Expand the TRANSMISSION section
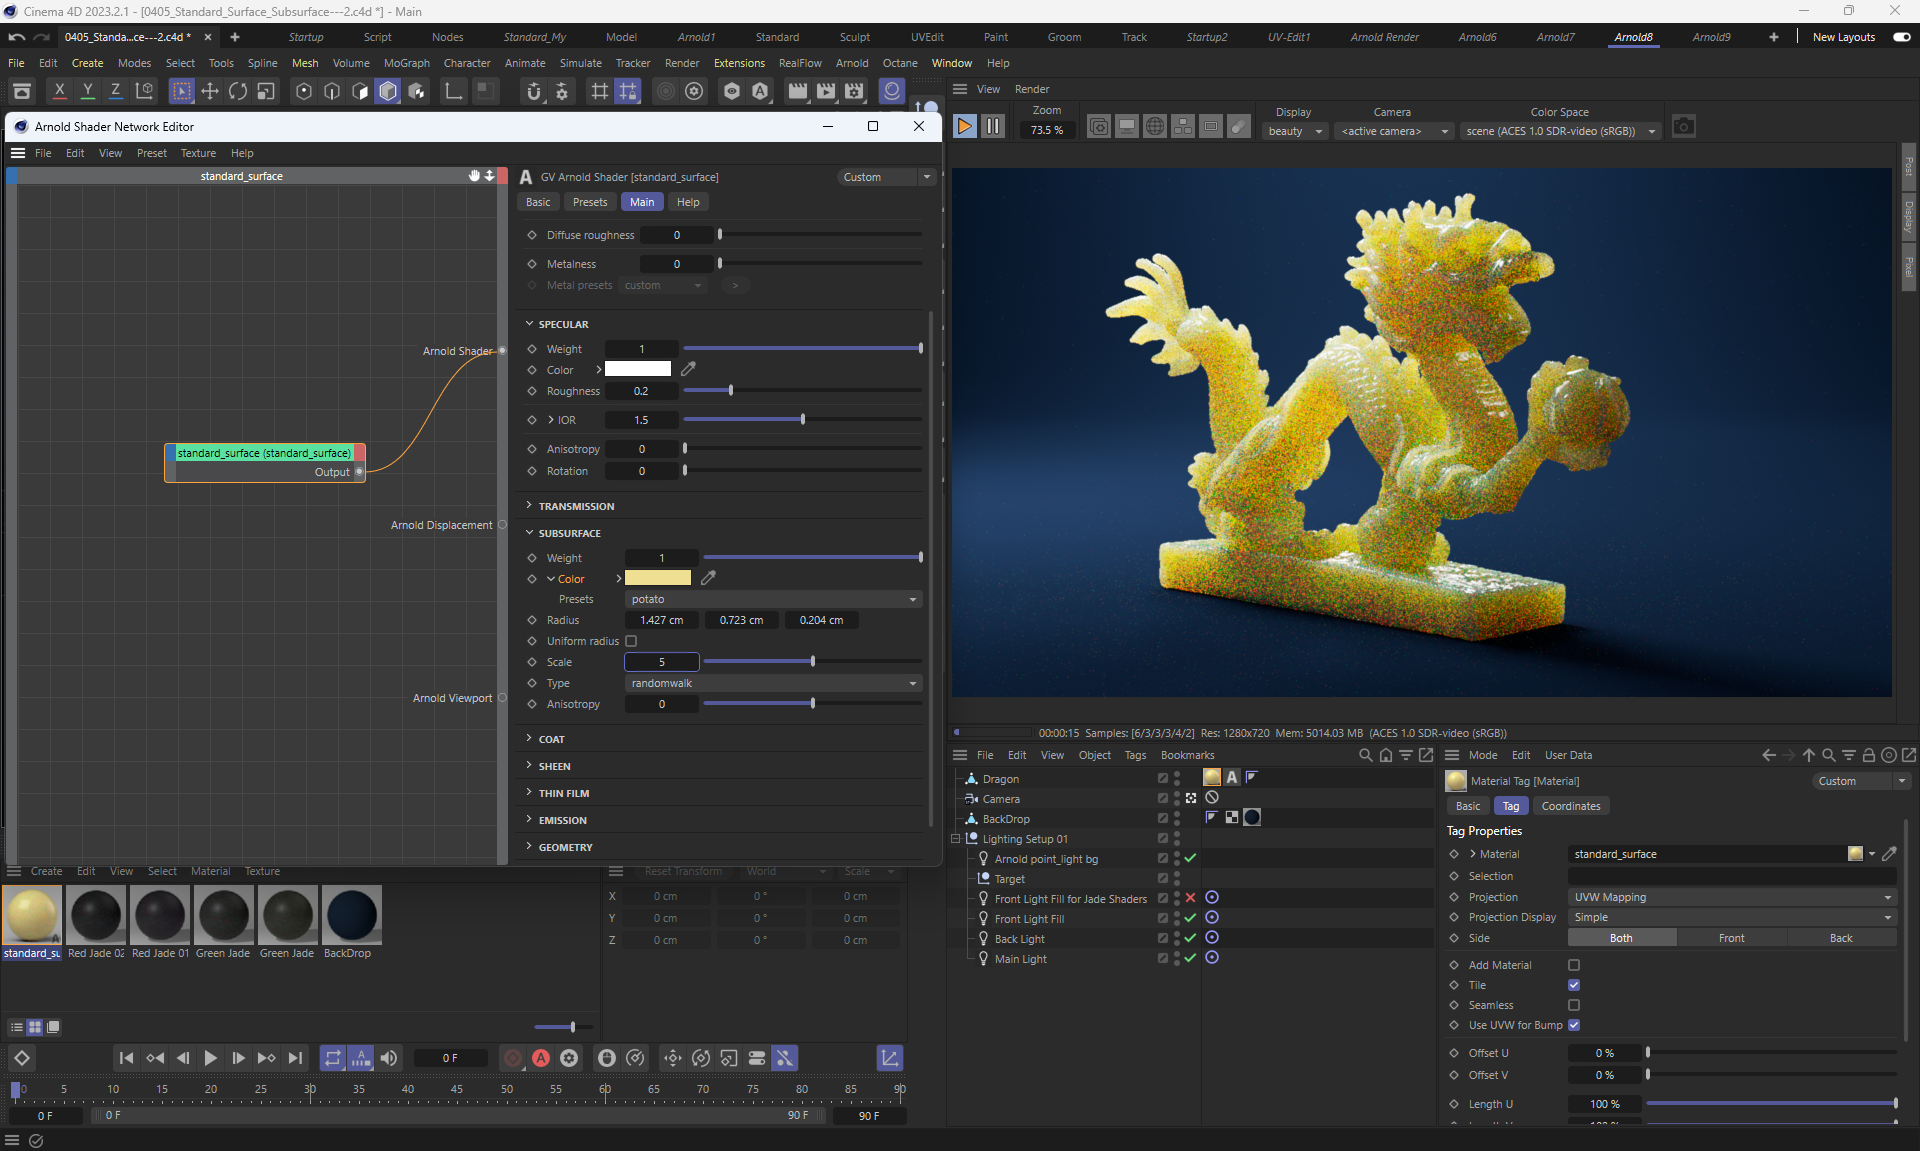Screen dimensions: 1920x1151 [576, 506]
